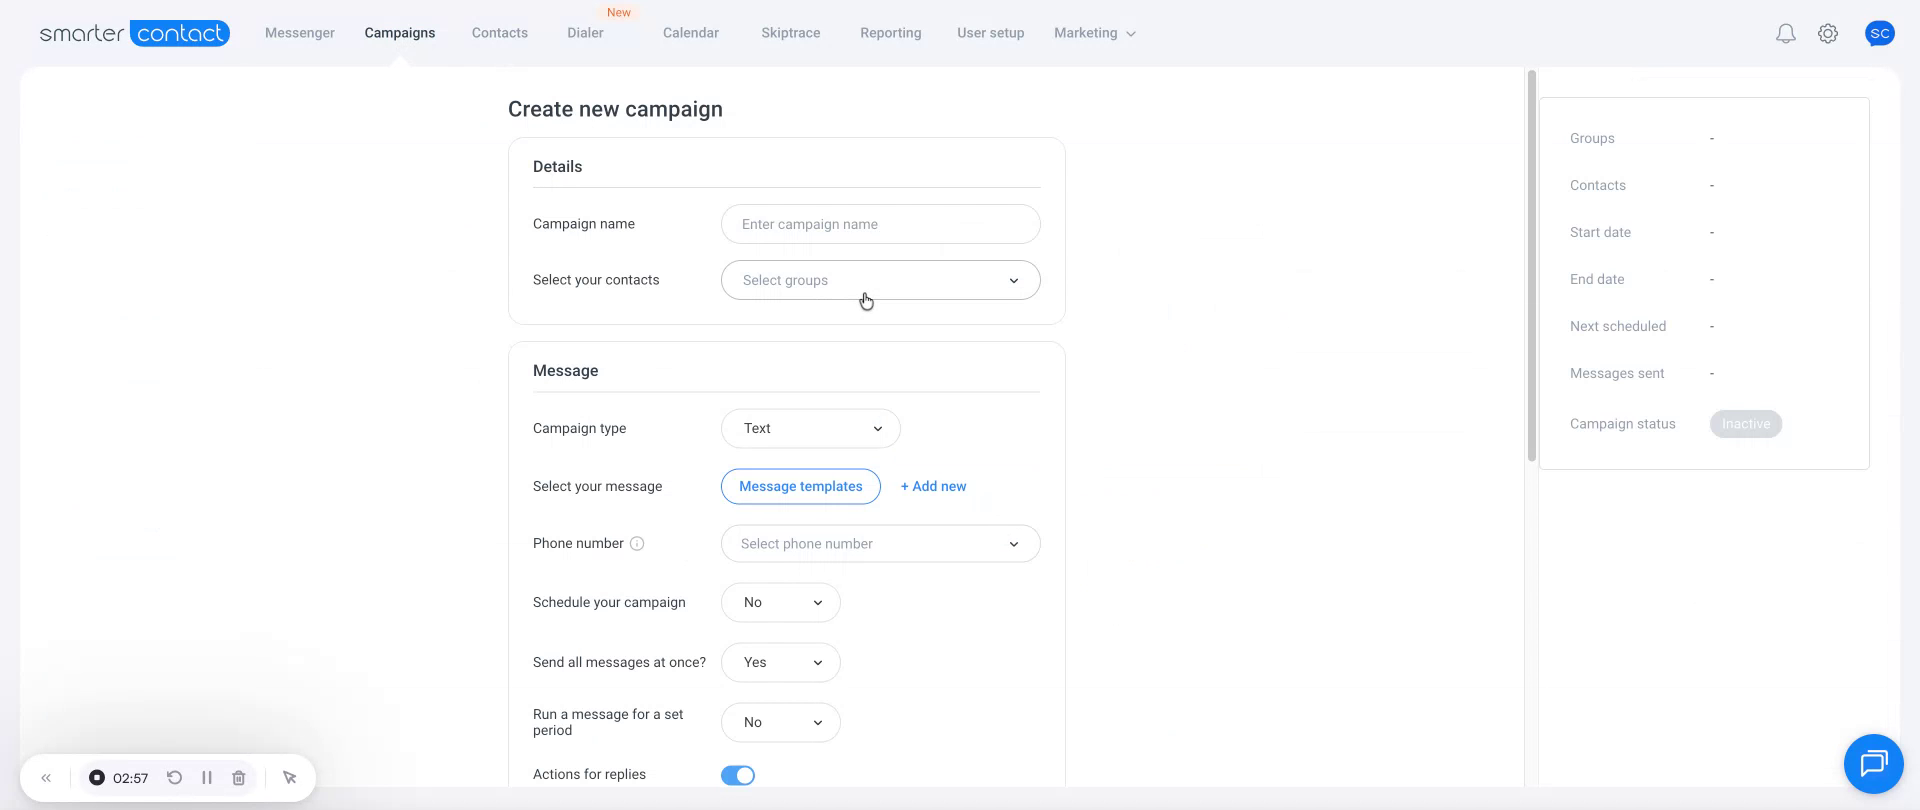Click the Create new campaign heading
The image size is (1920, 810).
point(615,109)
